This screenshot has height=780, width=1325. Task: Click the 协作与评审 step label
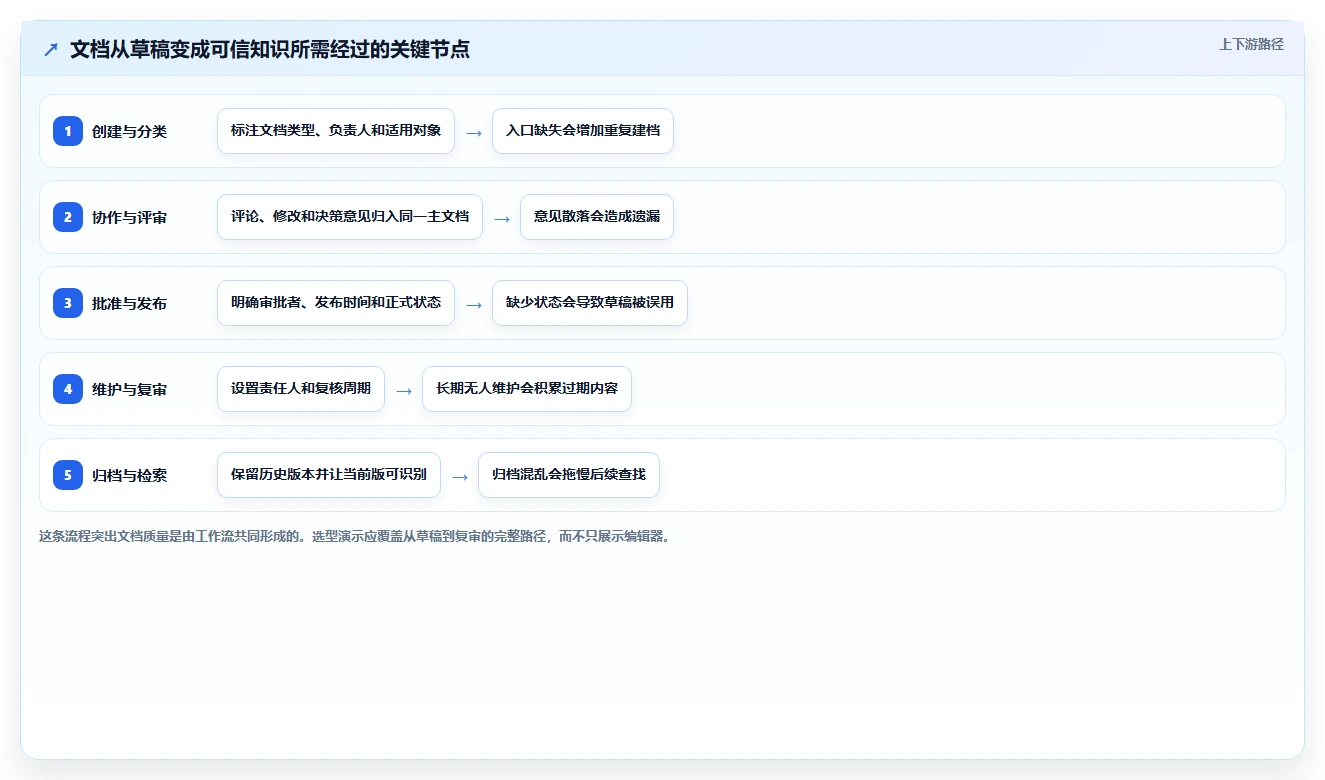[129, 217]
